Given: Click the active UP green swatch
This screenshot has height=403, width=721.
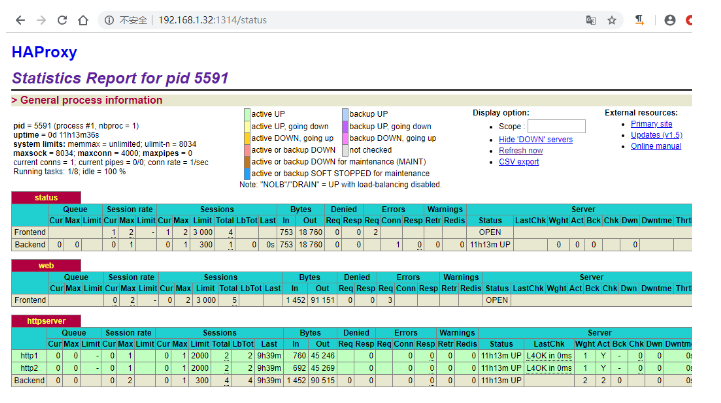Looking at the screenshot, I should (x=247, y=114).
